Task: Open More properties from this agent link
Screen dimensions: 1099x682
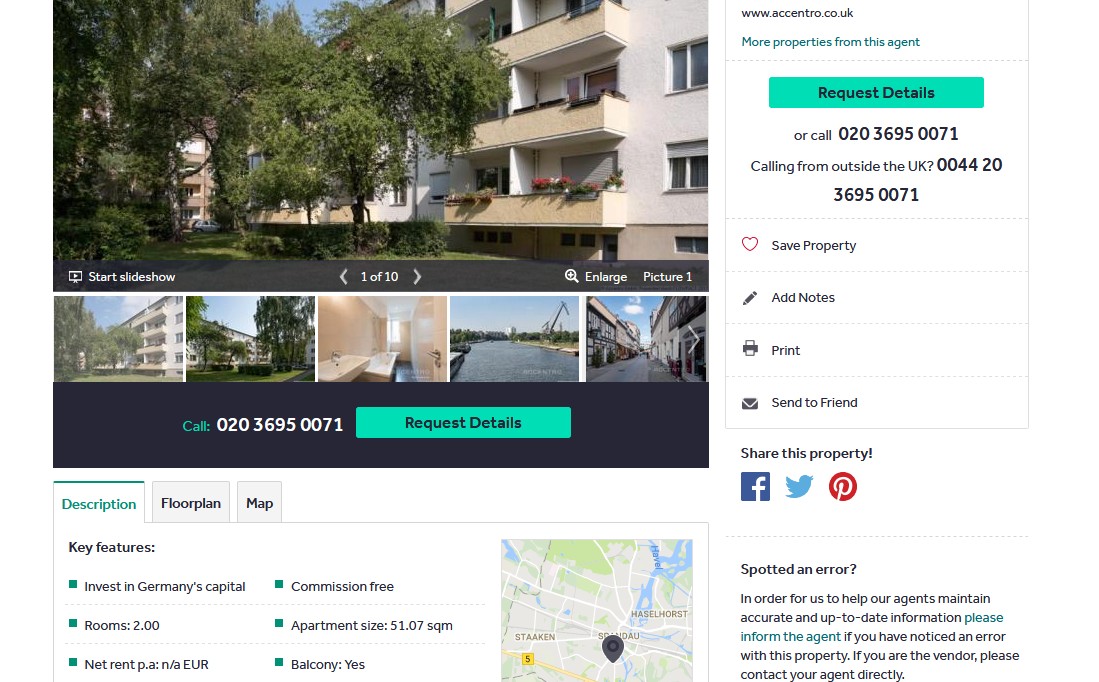Action: pos(831,42)
